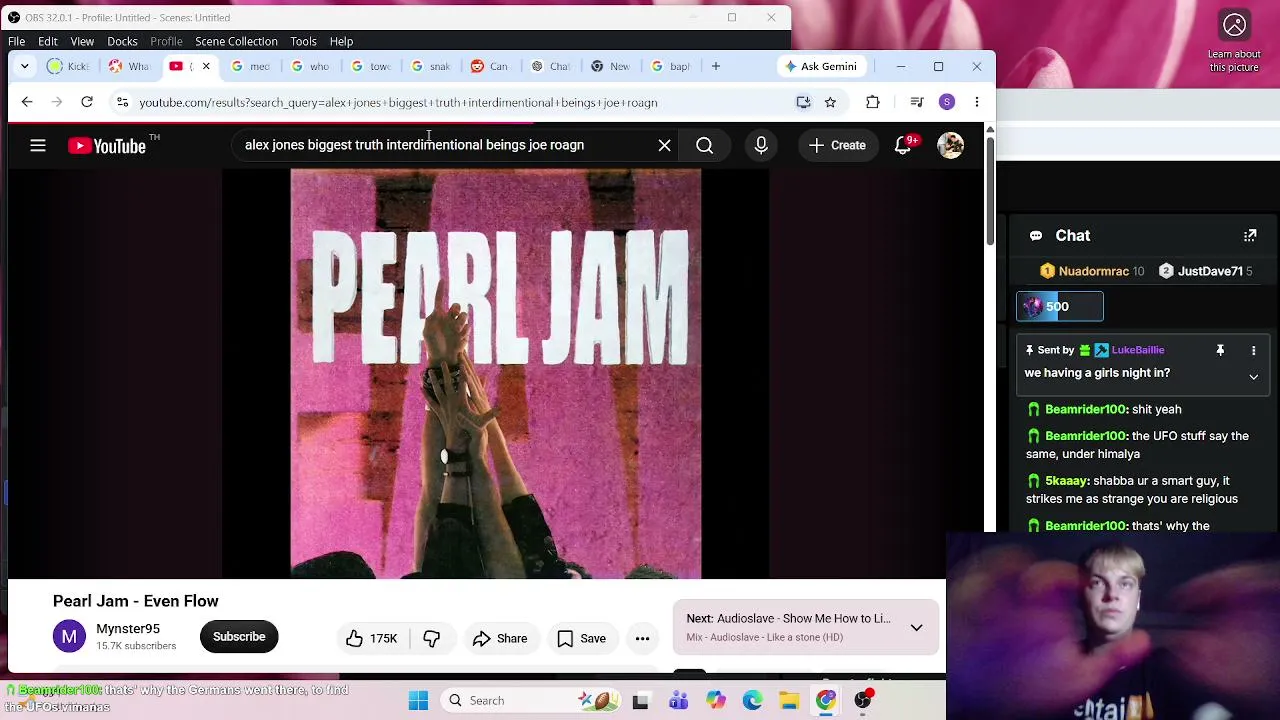This screenshot has height=720, width=1280.
Task: Go to the YouTube home logo
Action: [x=107, y=146]
